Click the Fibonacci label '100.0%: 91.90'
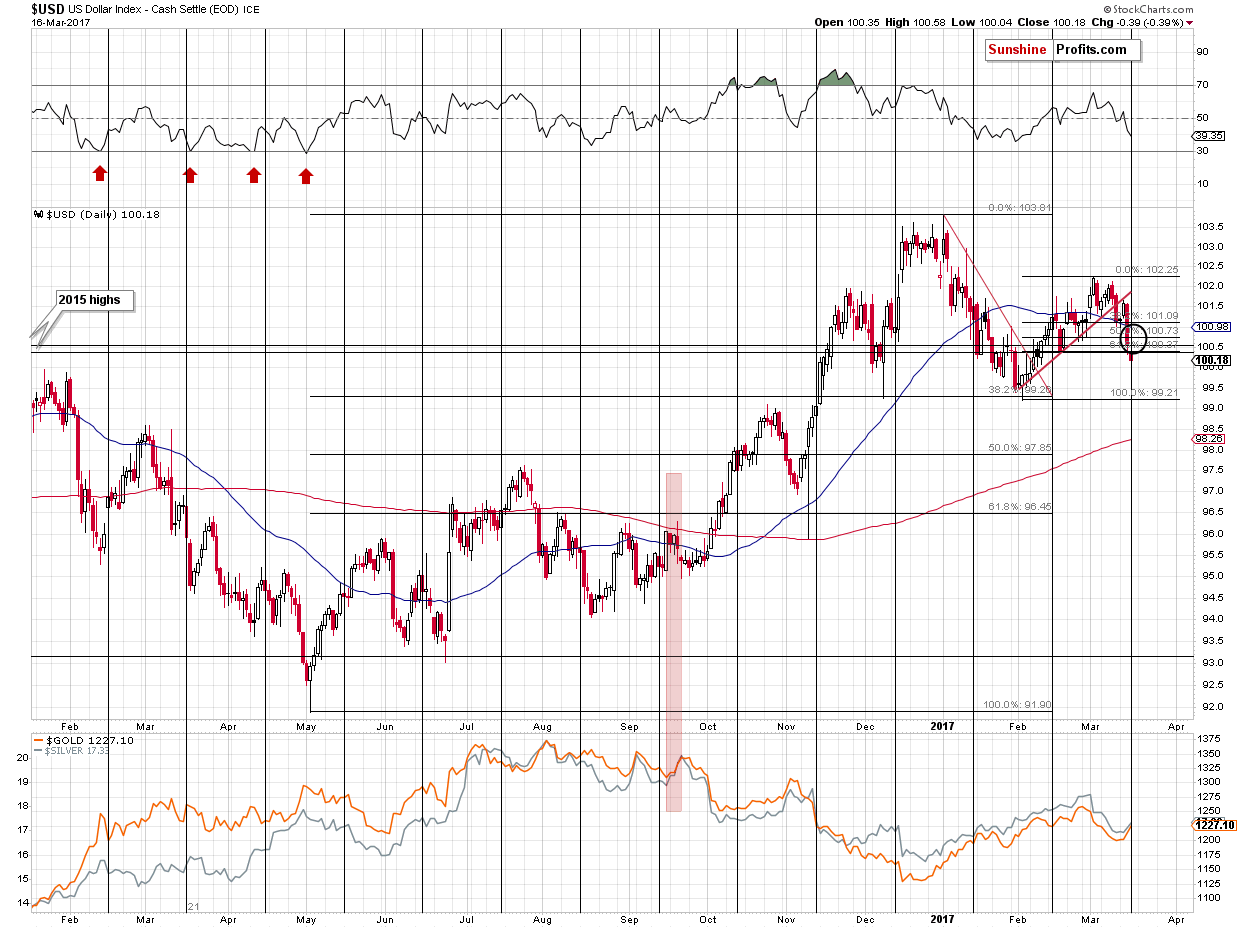Screen dimensions: 1240x928 (x=1017, y=704)
